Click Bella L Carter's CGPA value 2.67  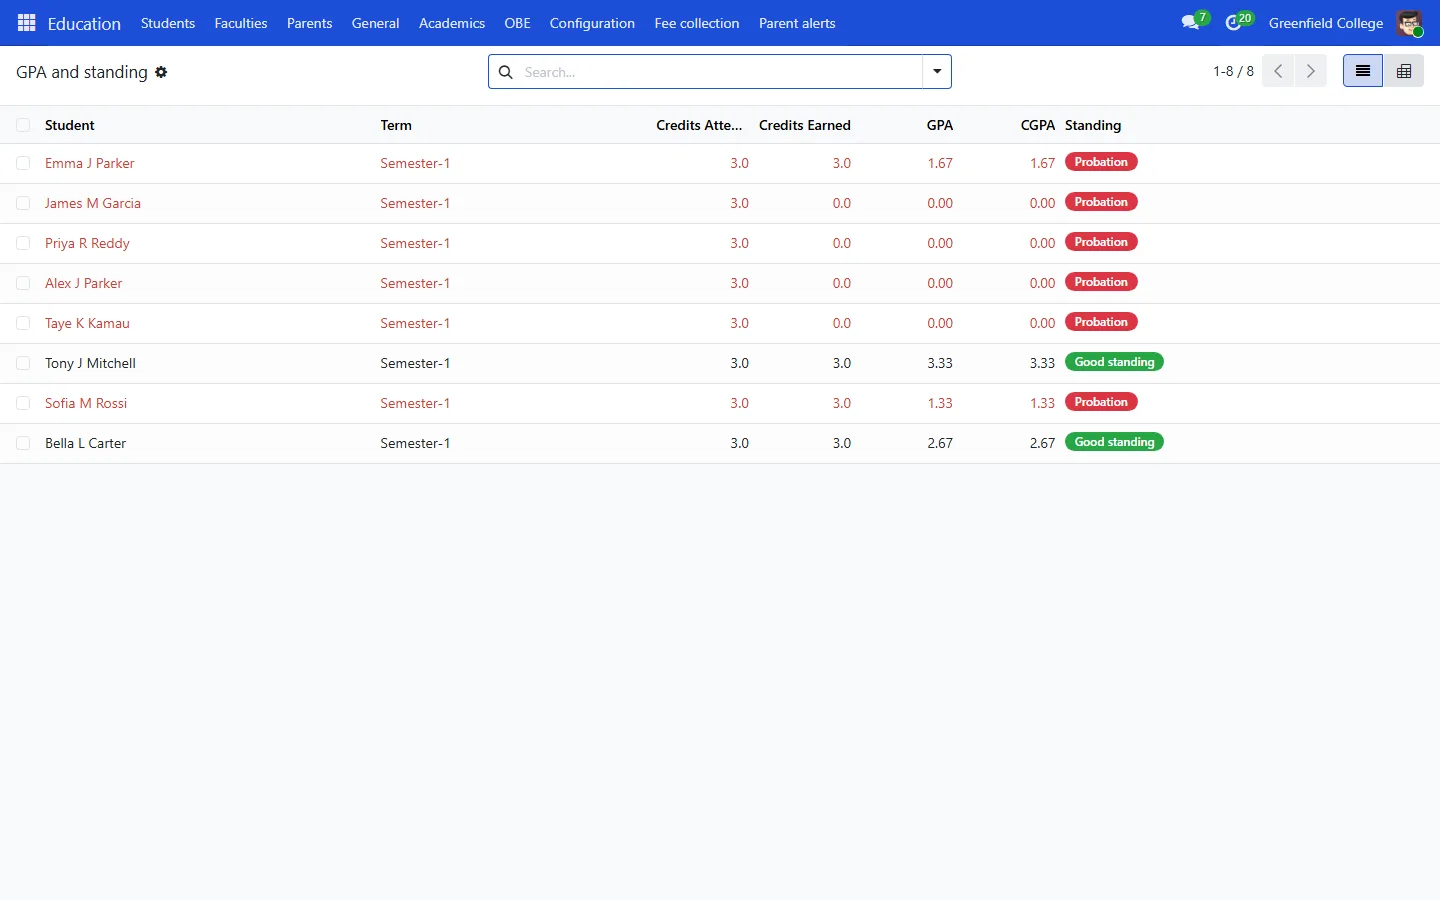click(1042, 443)
